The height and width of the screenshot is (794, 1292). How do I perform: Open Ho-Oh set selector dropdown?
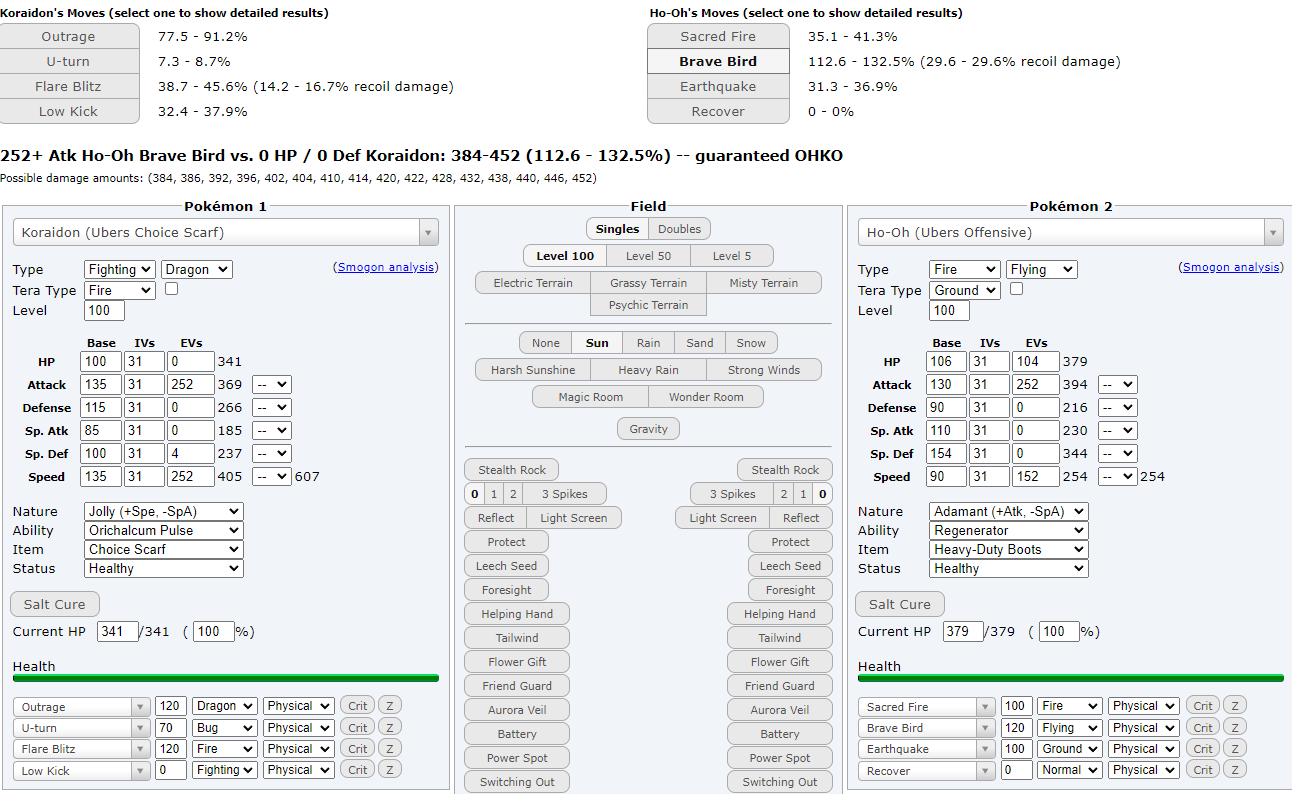coord(1071,232)
